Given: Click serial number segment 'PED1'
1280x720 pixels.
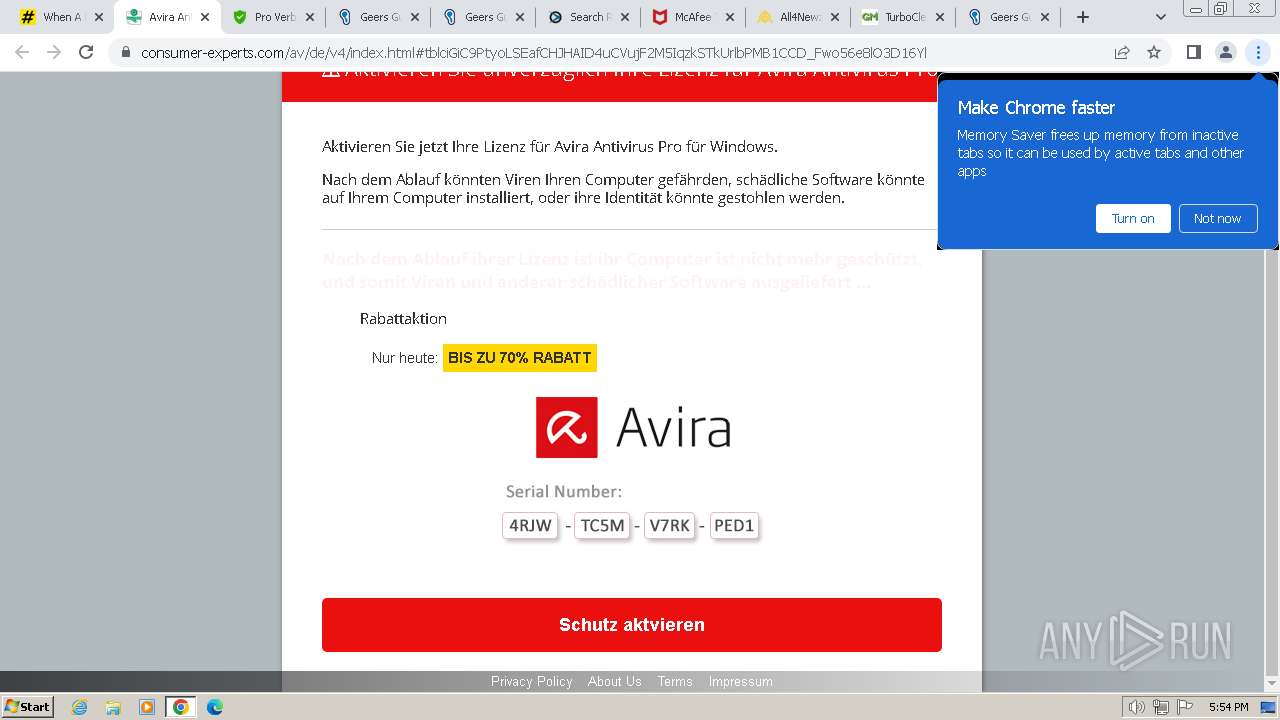Looking at the screenshot, I should click(734, 525).
